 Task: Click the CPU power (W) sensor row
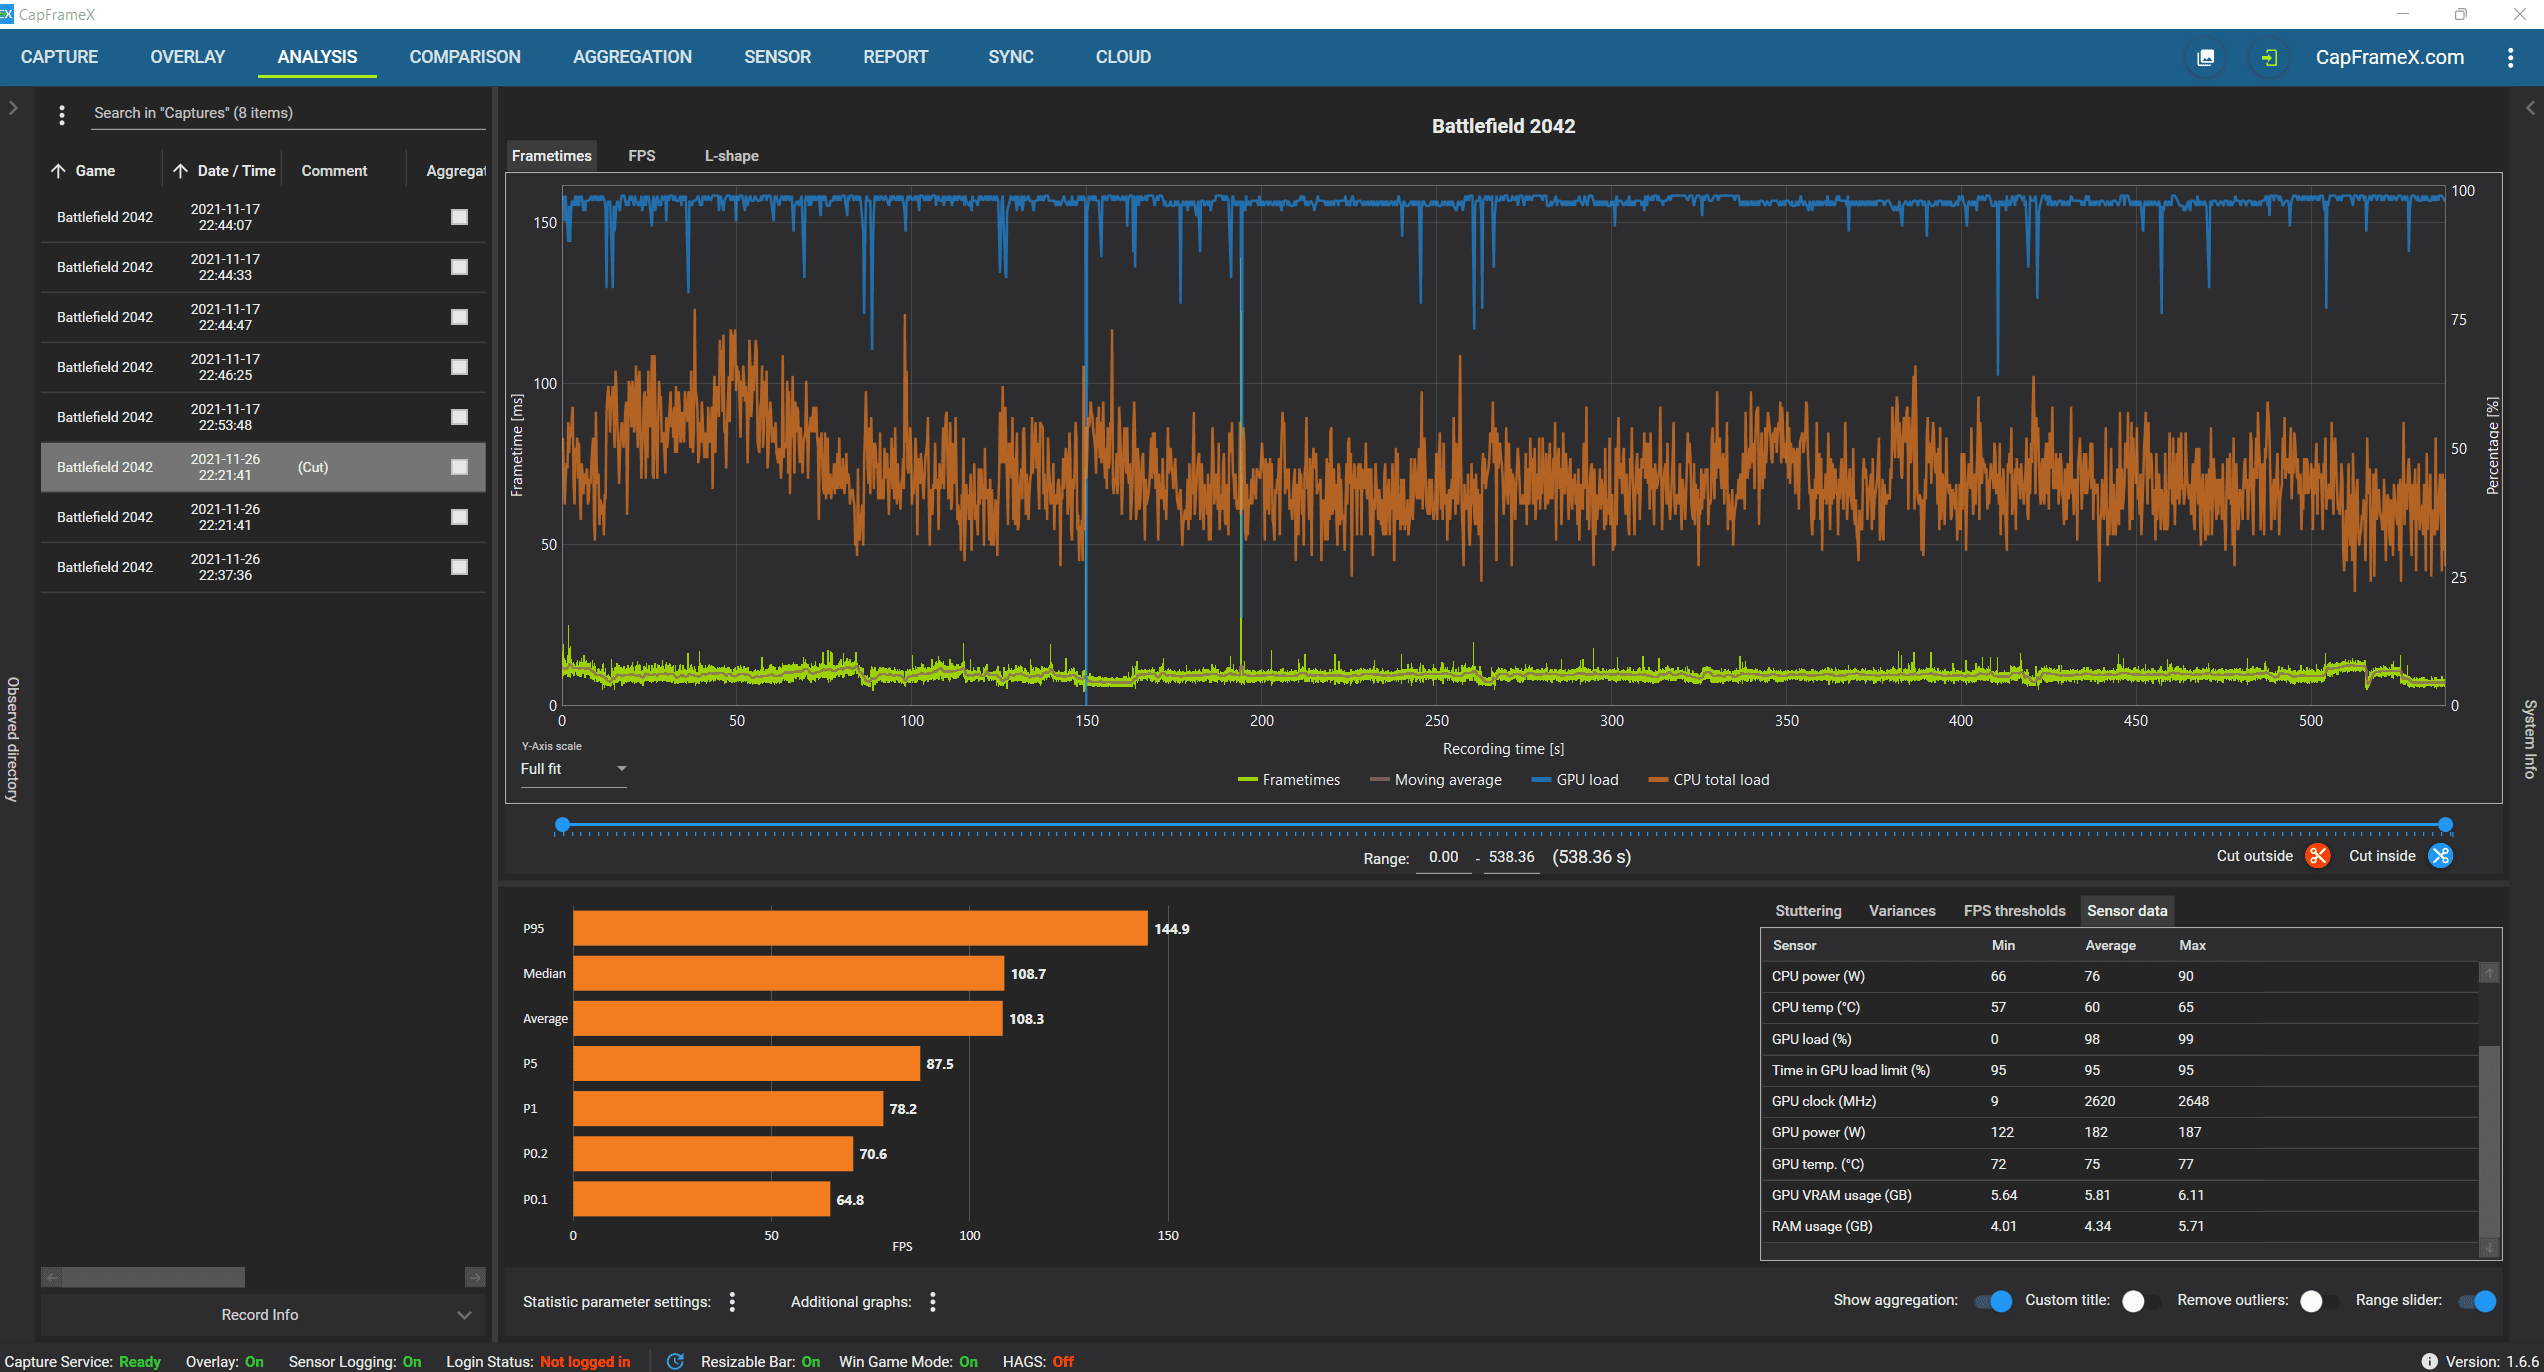pyautogui.click(x=2120, y=976)
